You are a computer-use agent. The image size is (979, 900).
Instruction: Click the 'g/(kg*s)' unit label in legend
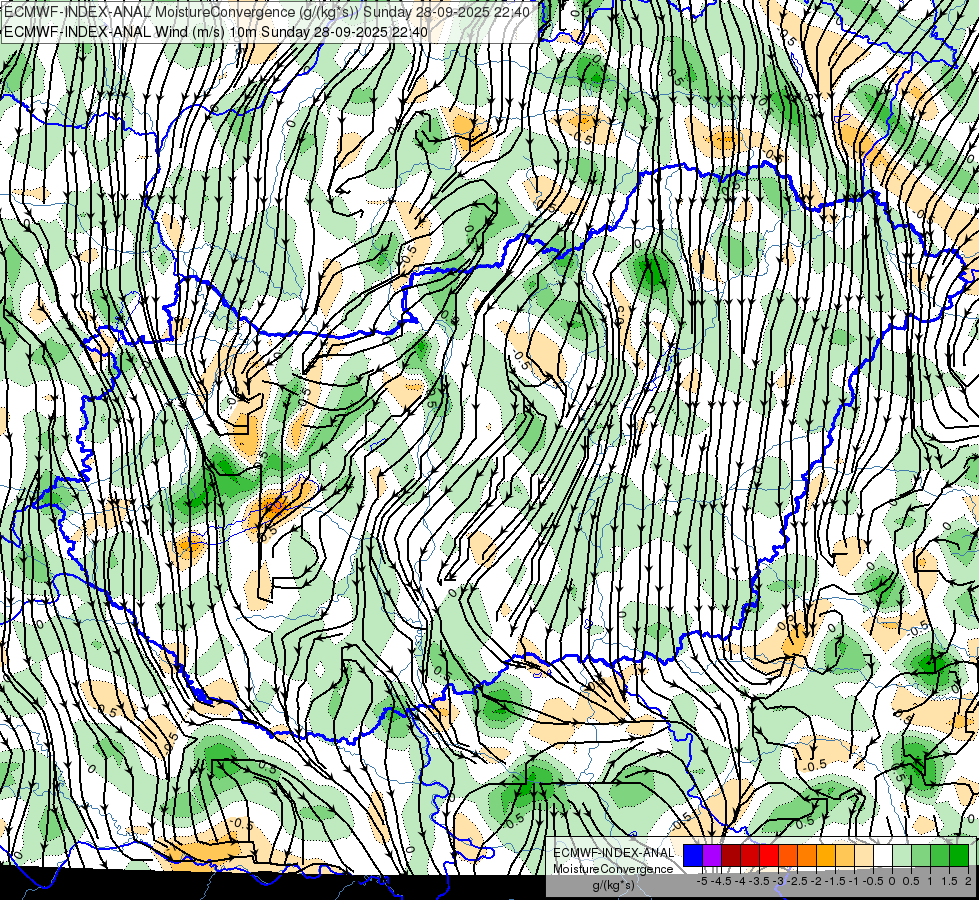[613, 885]
